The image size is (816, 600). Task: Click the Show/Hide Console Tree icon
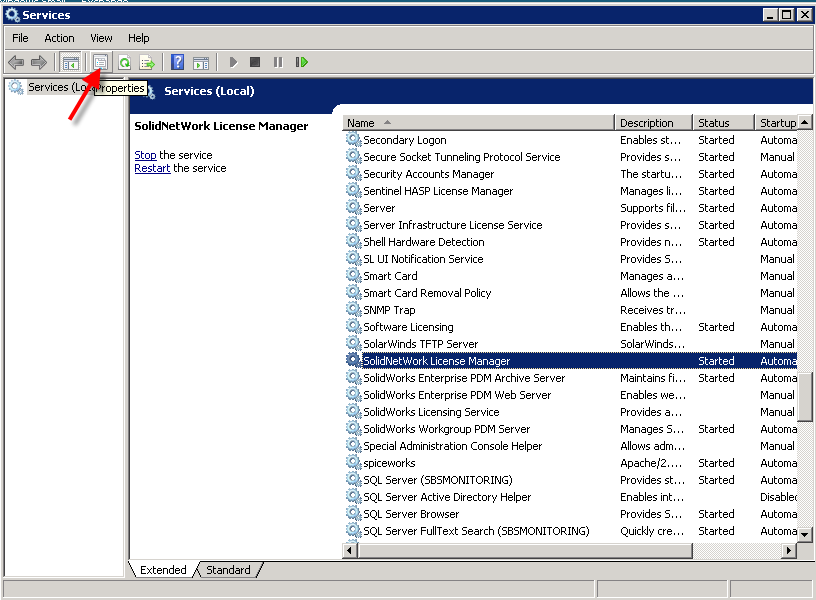point(71,62)
